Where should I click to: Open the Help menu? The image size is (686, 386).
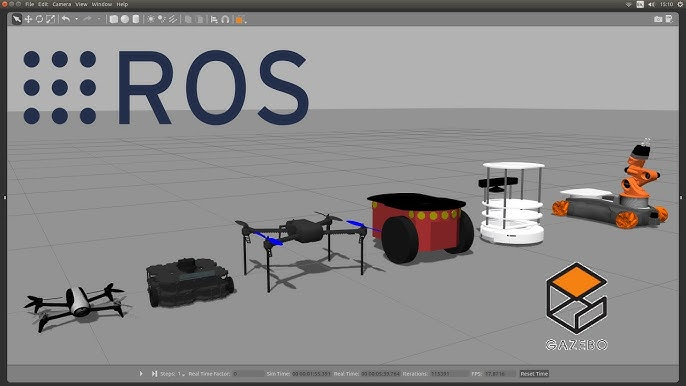[122, 4]
